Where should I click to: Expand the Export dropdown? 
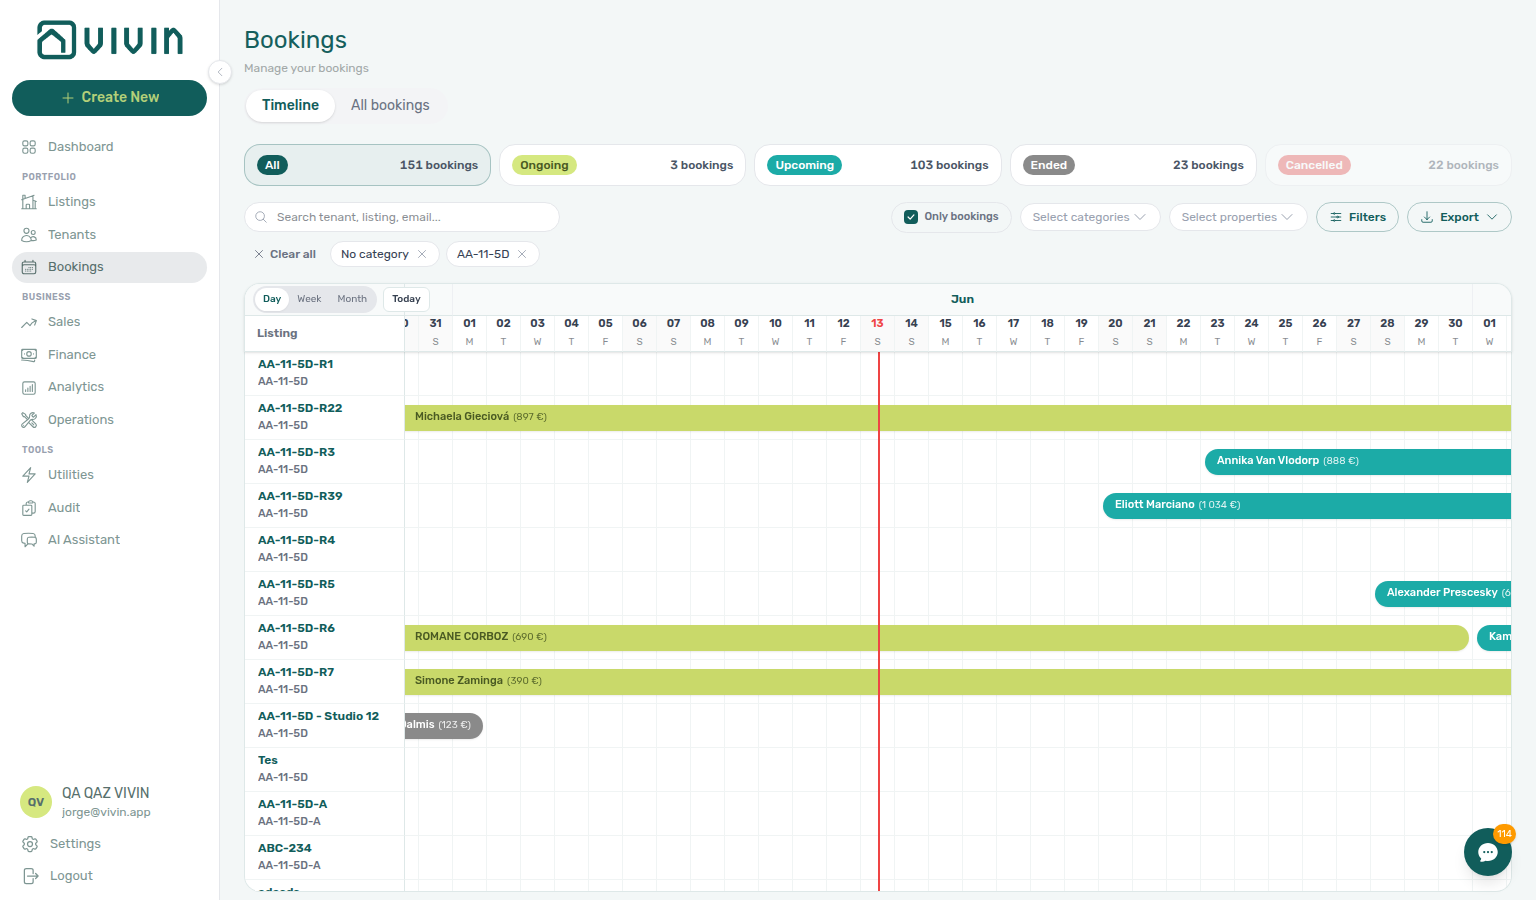(1459, 217)
